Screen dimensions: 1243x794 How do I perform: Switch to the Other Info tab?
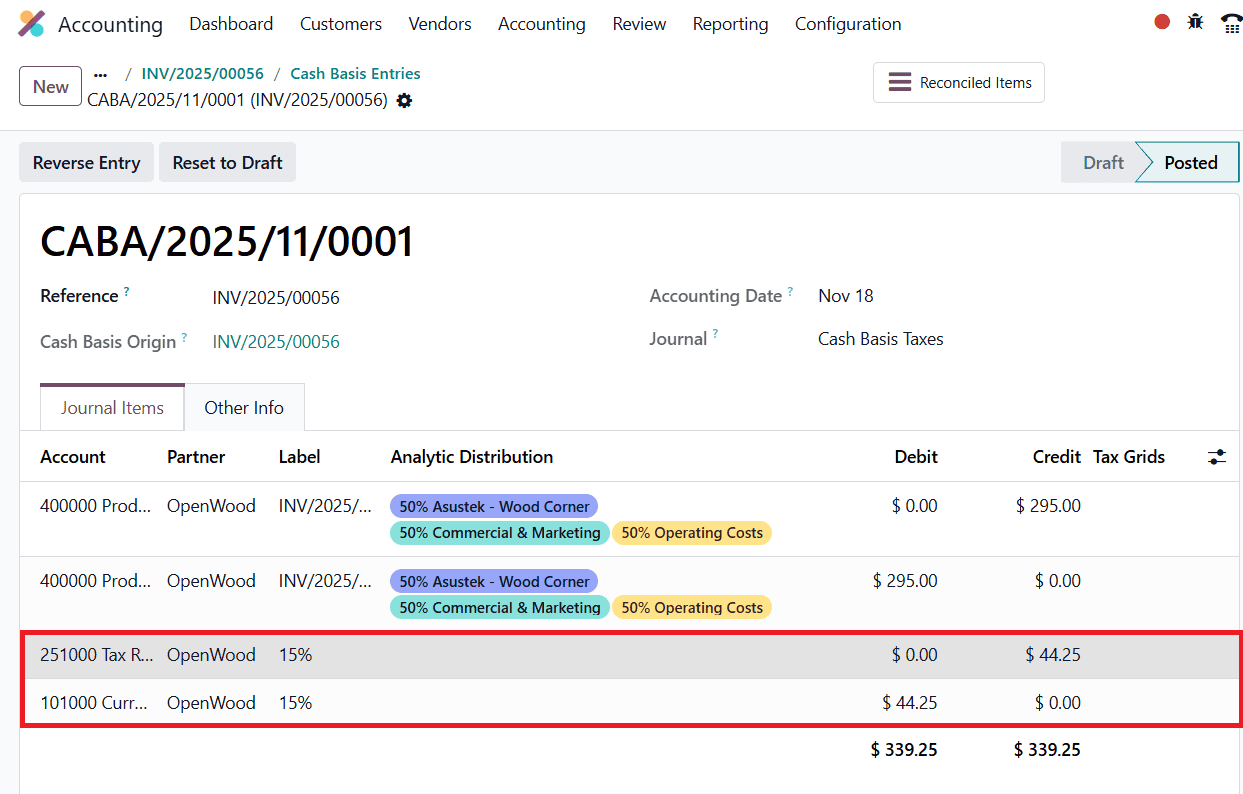(244, 407)
